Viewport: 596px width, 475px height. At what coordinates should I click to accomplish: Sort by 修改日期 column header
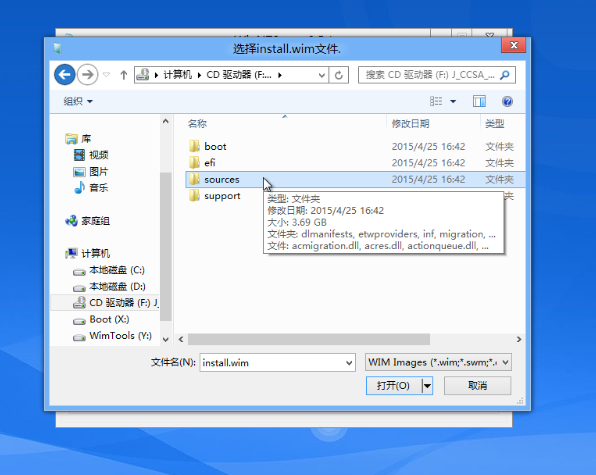click(x=411, y=124)
